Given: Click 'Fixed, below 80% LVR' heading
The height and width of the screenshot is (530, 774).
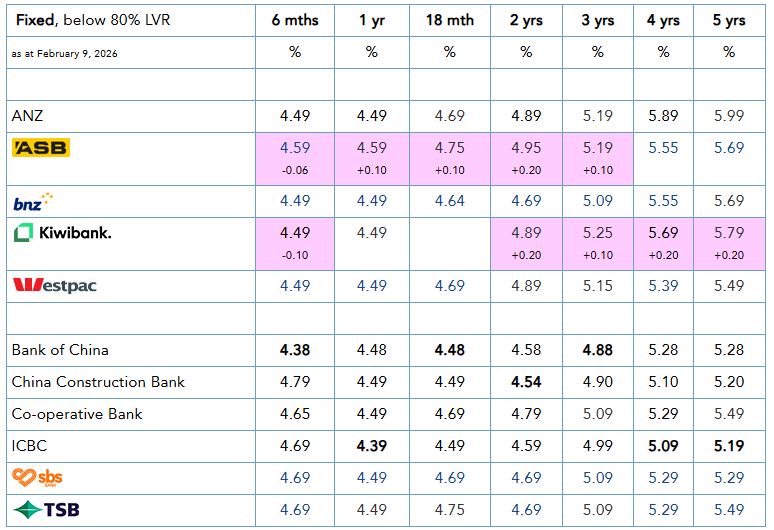Looking at the screenshot, I should coord(93,20).
